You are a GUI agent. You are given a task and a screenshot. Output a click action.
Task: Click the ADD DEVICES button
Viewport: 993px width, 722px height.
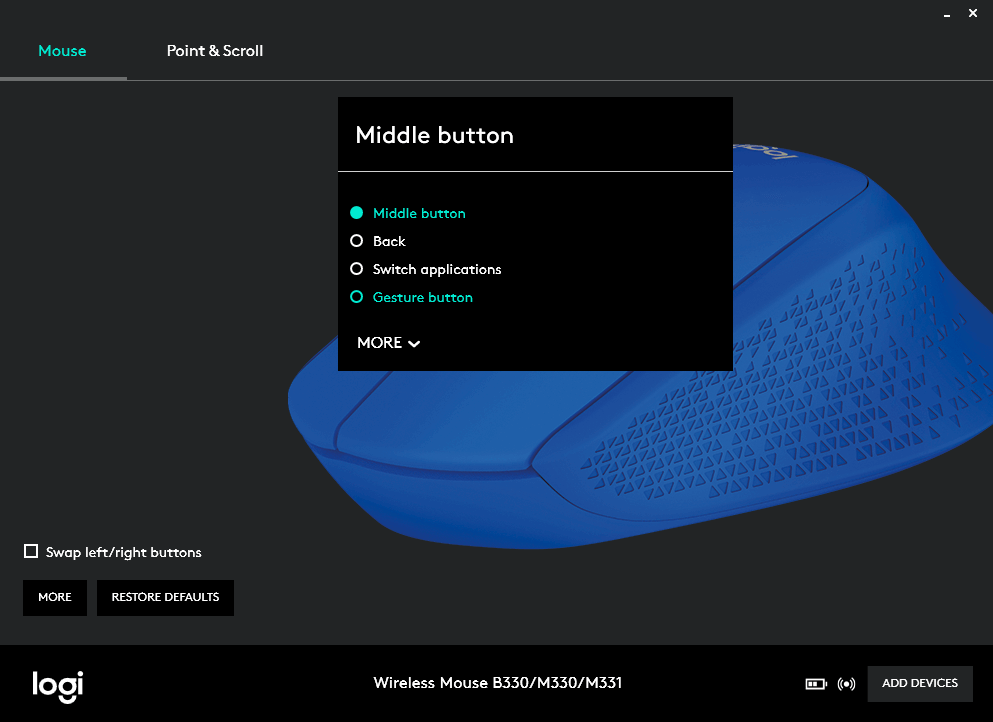(919, 683)
